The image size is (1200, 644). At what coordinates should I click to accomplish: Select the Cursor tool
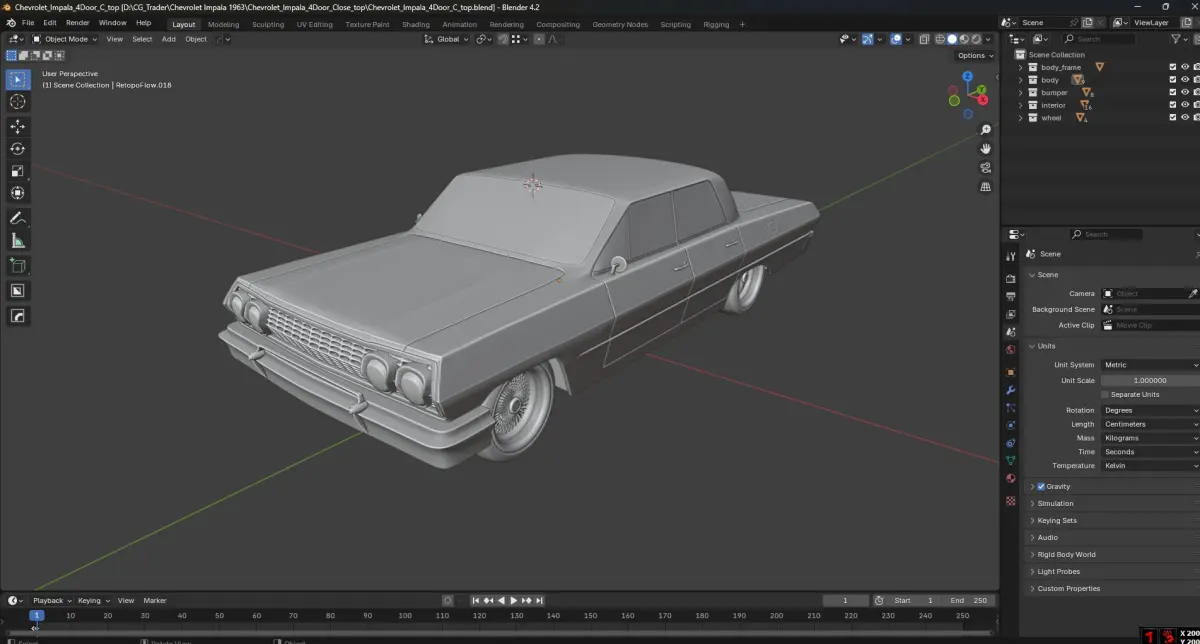pos(18,102)
